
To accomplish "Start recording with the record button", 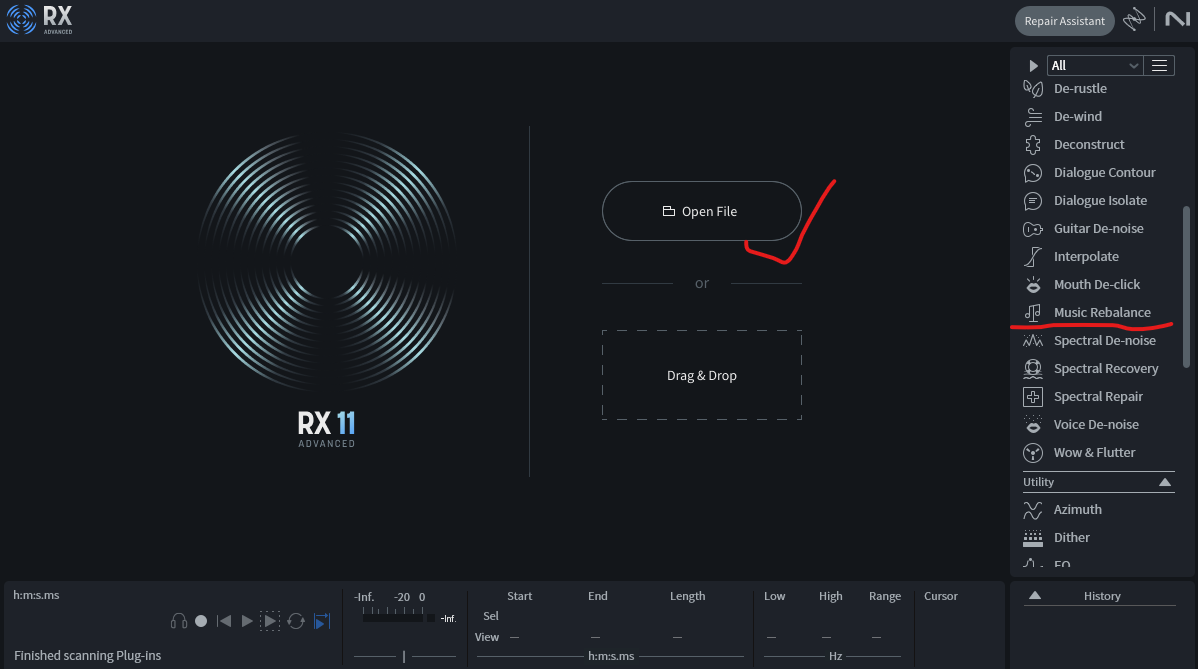I will [x=201, y=621].
